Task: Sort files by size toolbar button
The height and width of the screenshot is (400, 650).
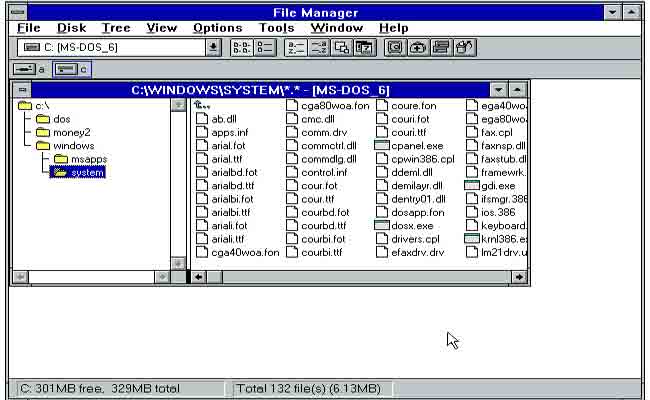Action: pos(342,48)
